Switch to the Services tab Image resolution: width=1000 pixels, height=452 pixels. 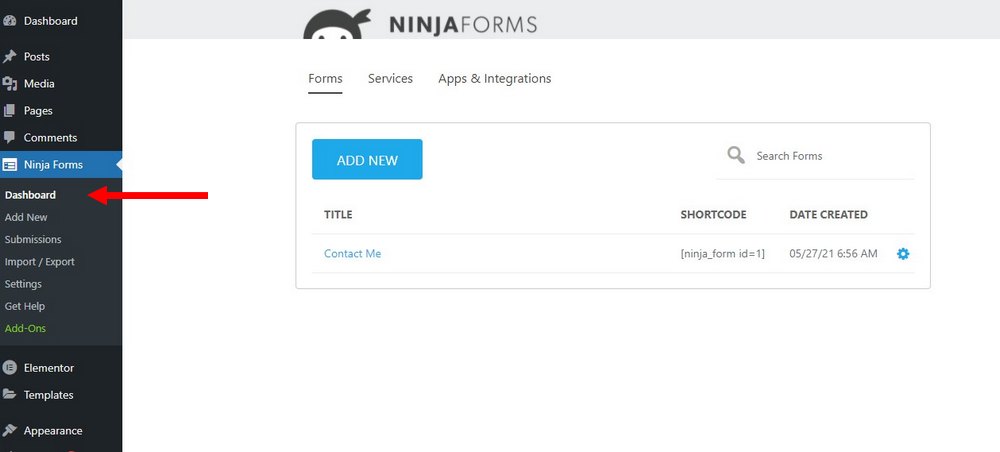[390, 79]
